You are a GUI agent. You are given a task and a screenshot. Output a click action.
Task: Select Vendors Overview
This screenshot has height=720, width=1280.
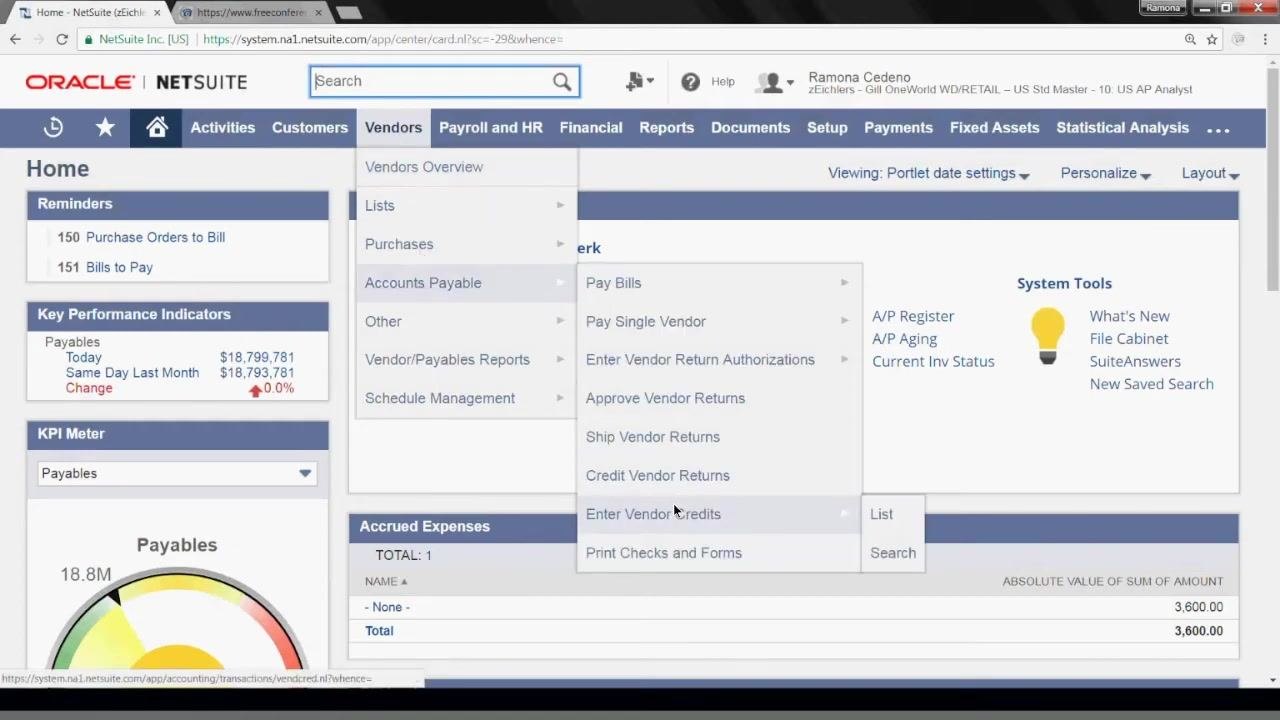(466, 167)
